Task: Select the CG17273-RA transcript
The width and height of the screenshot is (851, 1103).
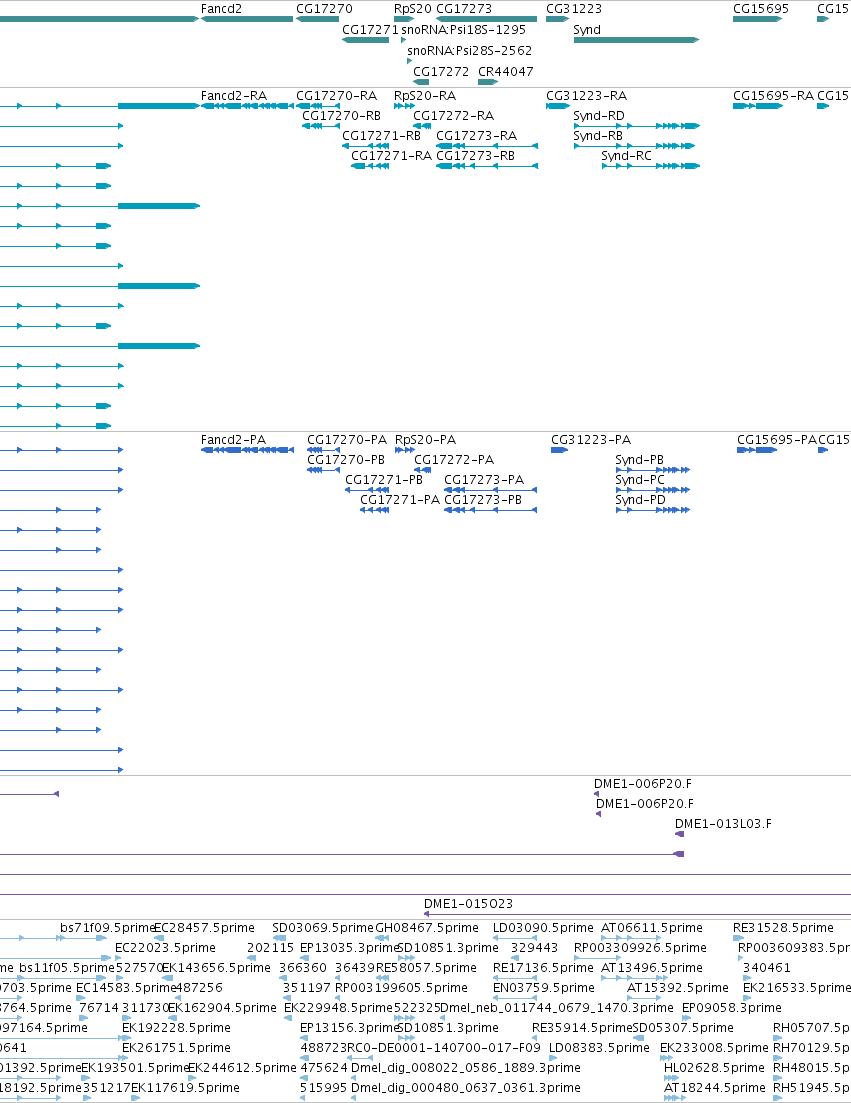Action: point(487,146)
